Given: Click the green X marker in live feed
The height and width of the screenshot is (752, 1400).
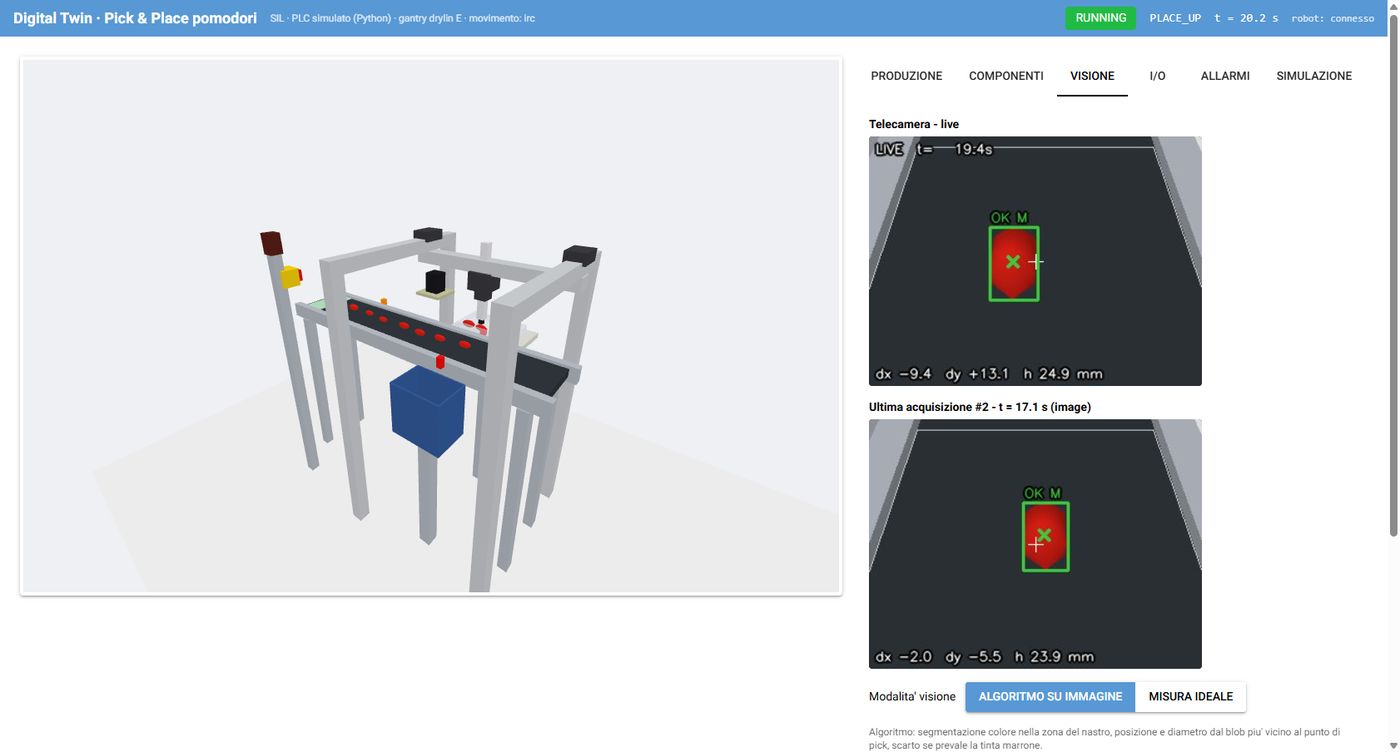Looking at the screenshot, I should 1013,261.
